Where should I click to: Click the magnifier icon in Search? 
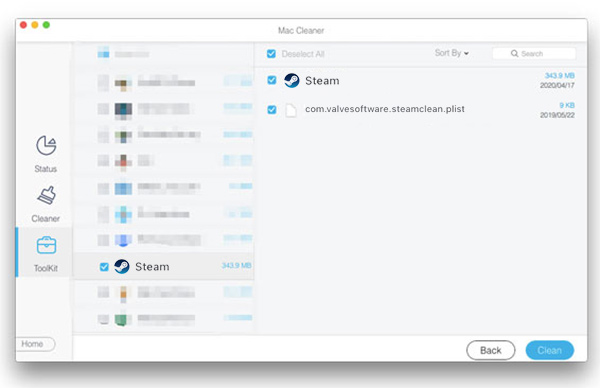[x=515, y=54]
